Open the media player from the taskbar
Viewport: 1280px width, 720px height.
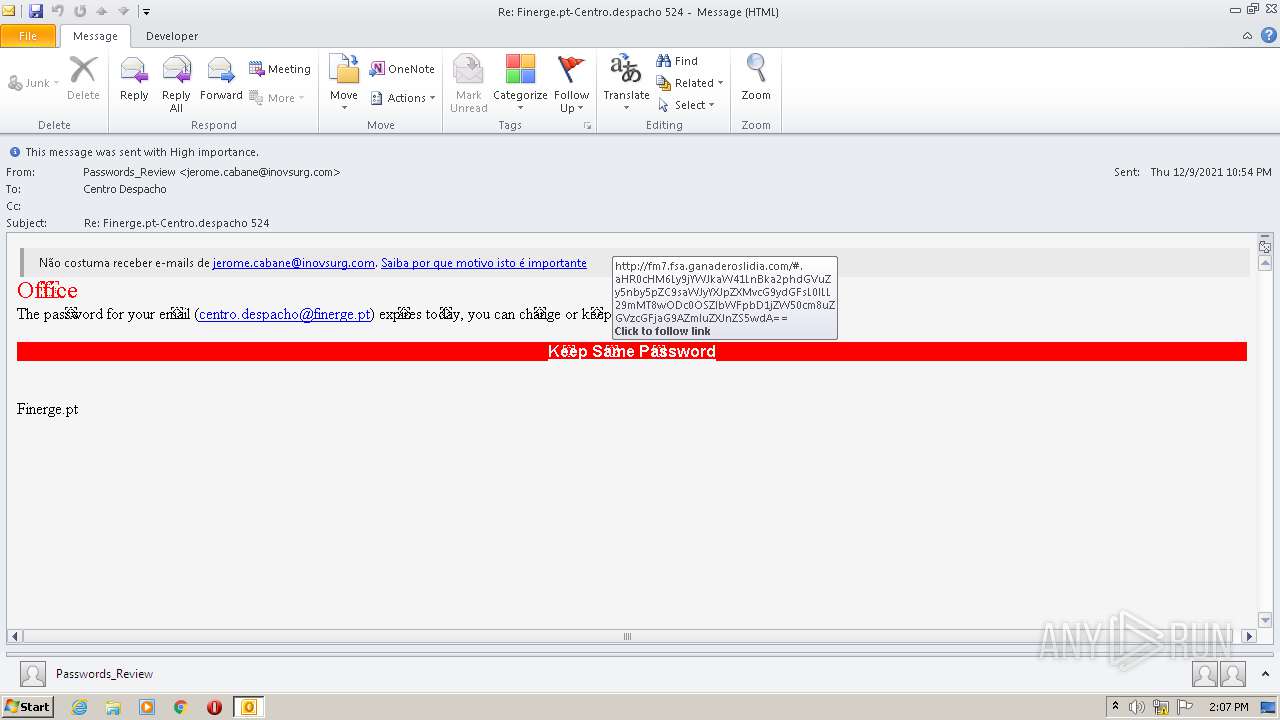click(147, 707)
